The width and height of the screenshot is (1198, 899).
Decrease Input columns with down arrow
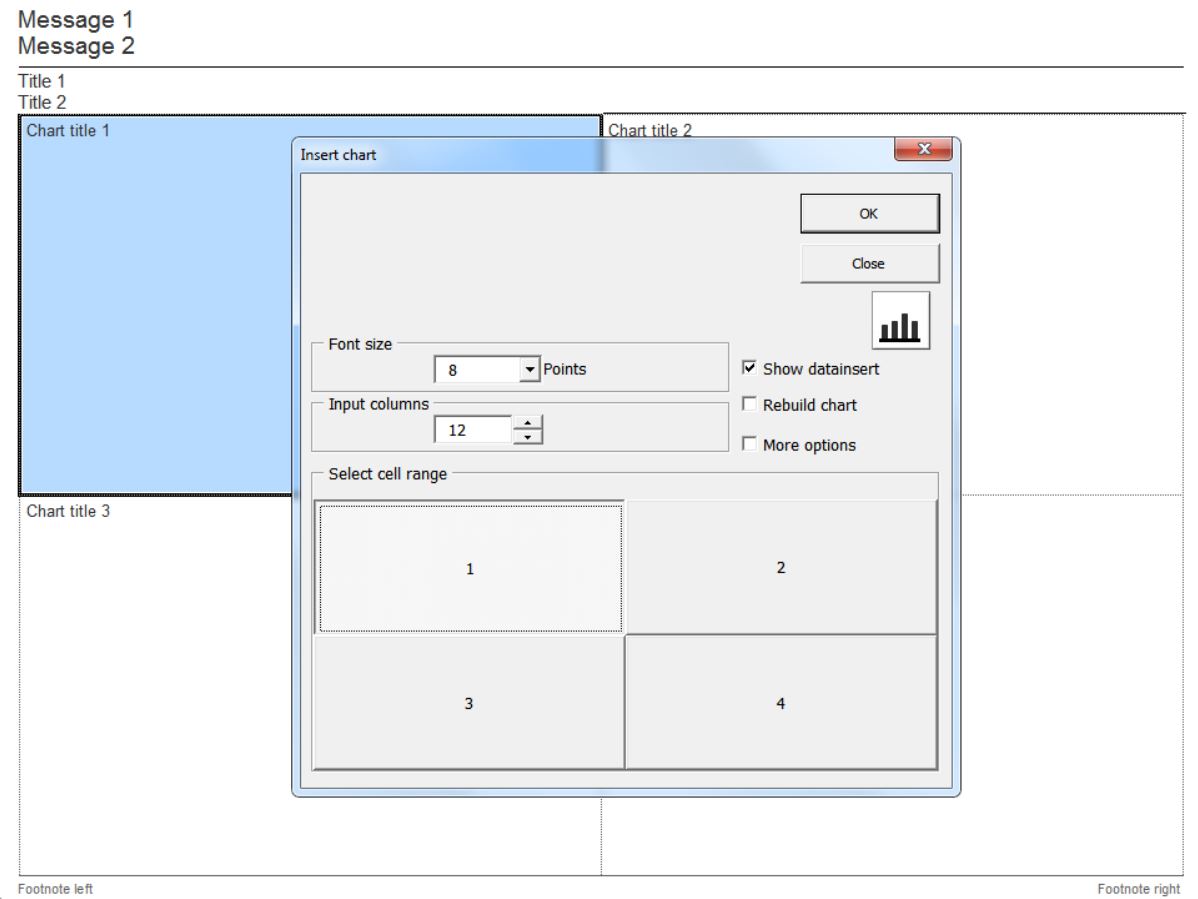(x=527, y=437)
